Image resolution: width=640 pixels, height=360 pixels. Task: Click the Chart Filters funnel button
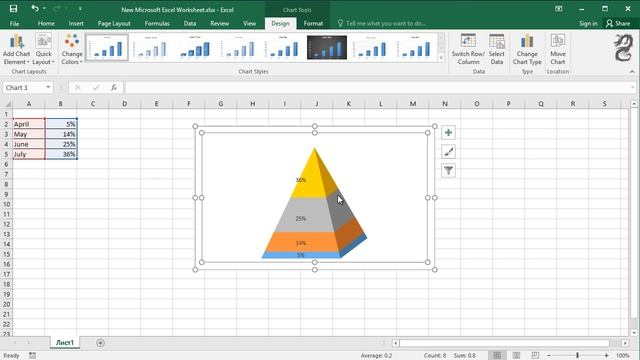[x=448, y=171]
